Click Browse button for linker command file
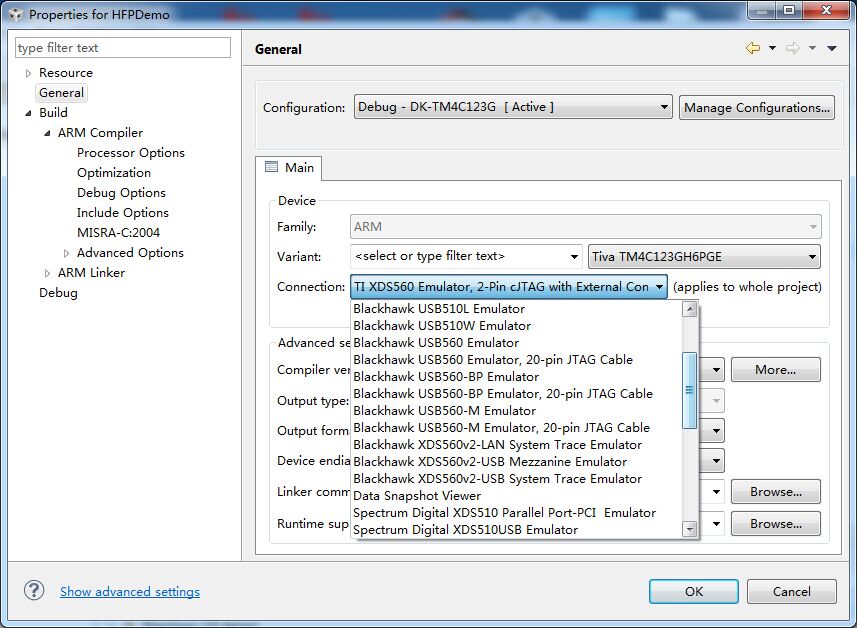The image size is (857, 628). tap(776, 492)
